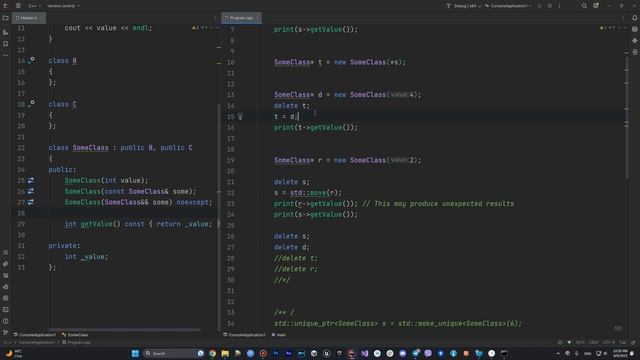The width and height of the screenshot is (640, 360).
Task: Open the Terminal tool window icon
Action: click(5, 310)
